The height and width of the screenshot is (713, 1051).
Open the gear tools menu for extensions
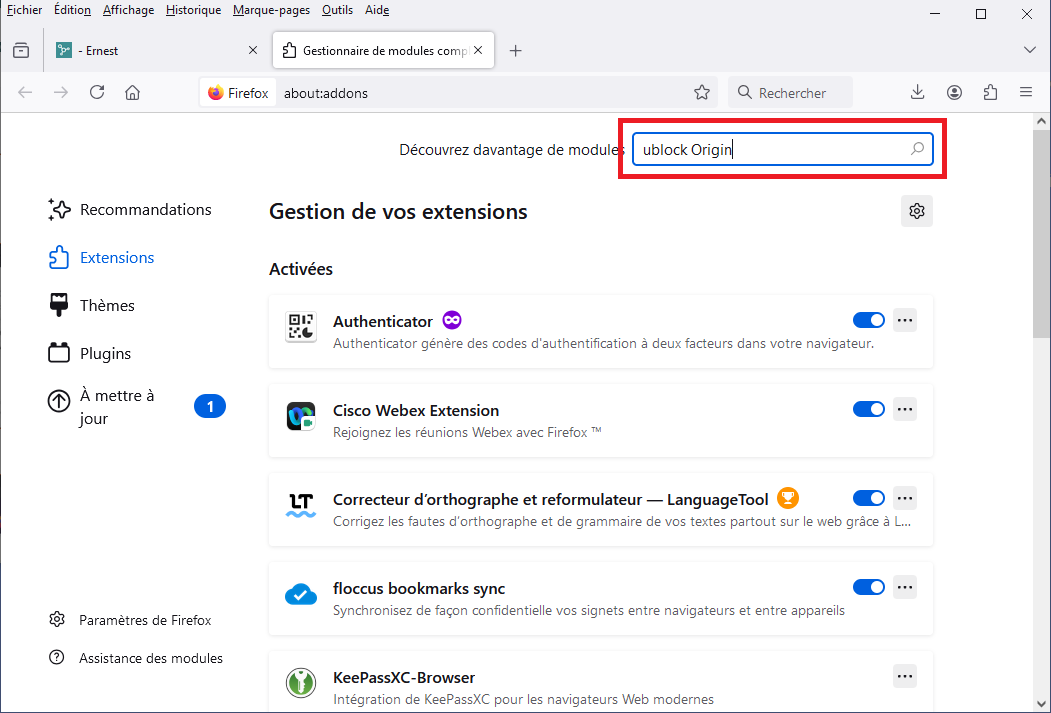coord(916,211)
